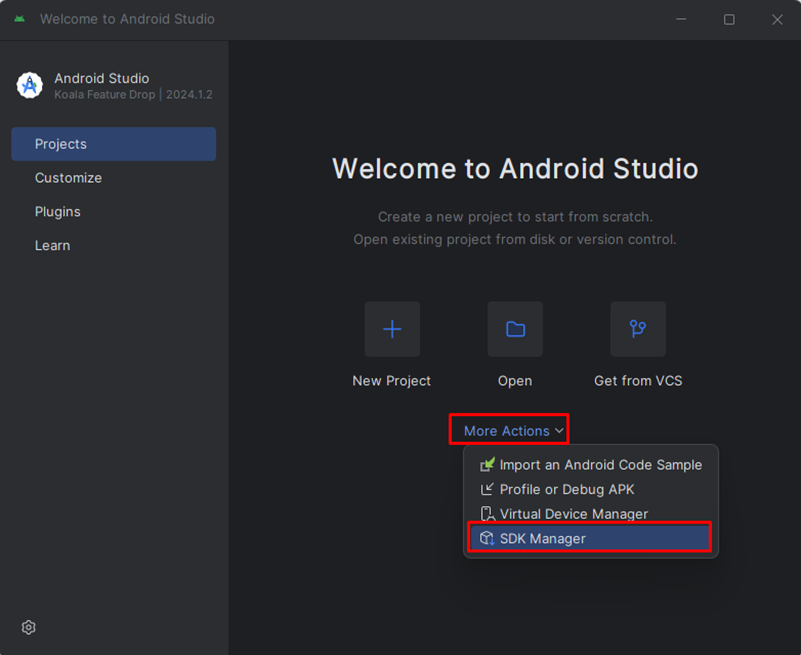Click the Open folder icon
This screenshot has width=801, height=655.
coord(515,329)
